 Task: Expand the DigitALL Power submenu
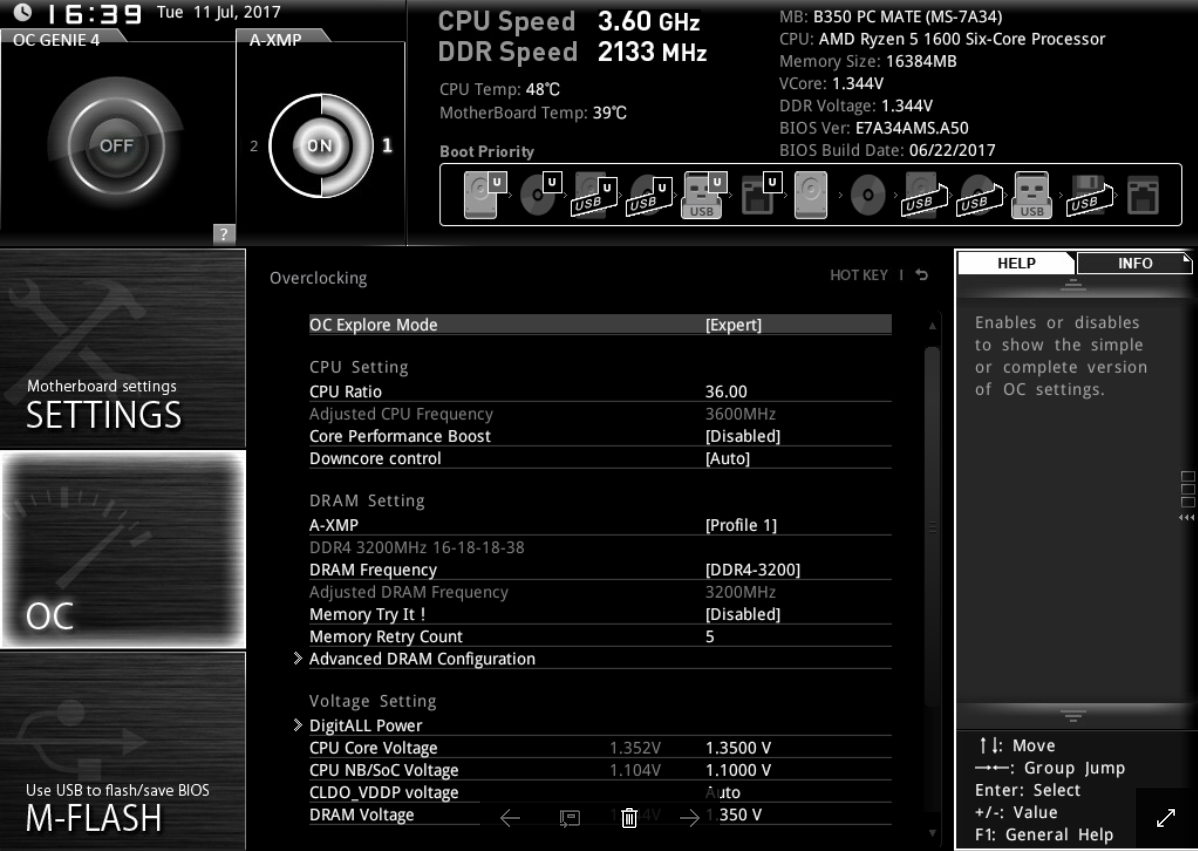592,725
